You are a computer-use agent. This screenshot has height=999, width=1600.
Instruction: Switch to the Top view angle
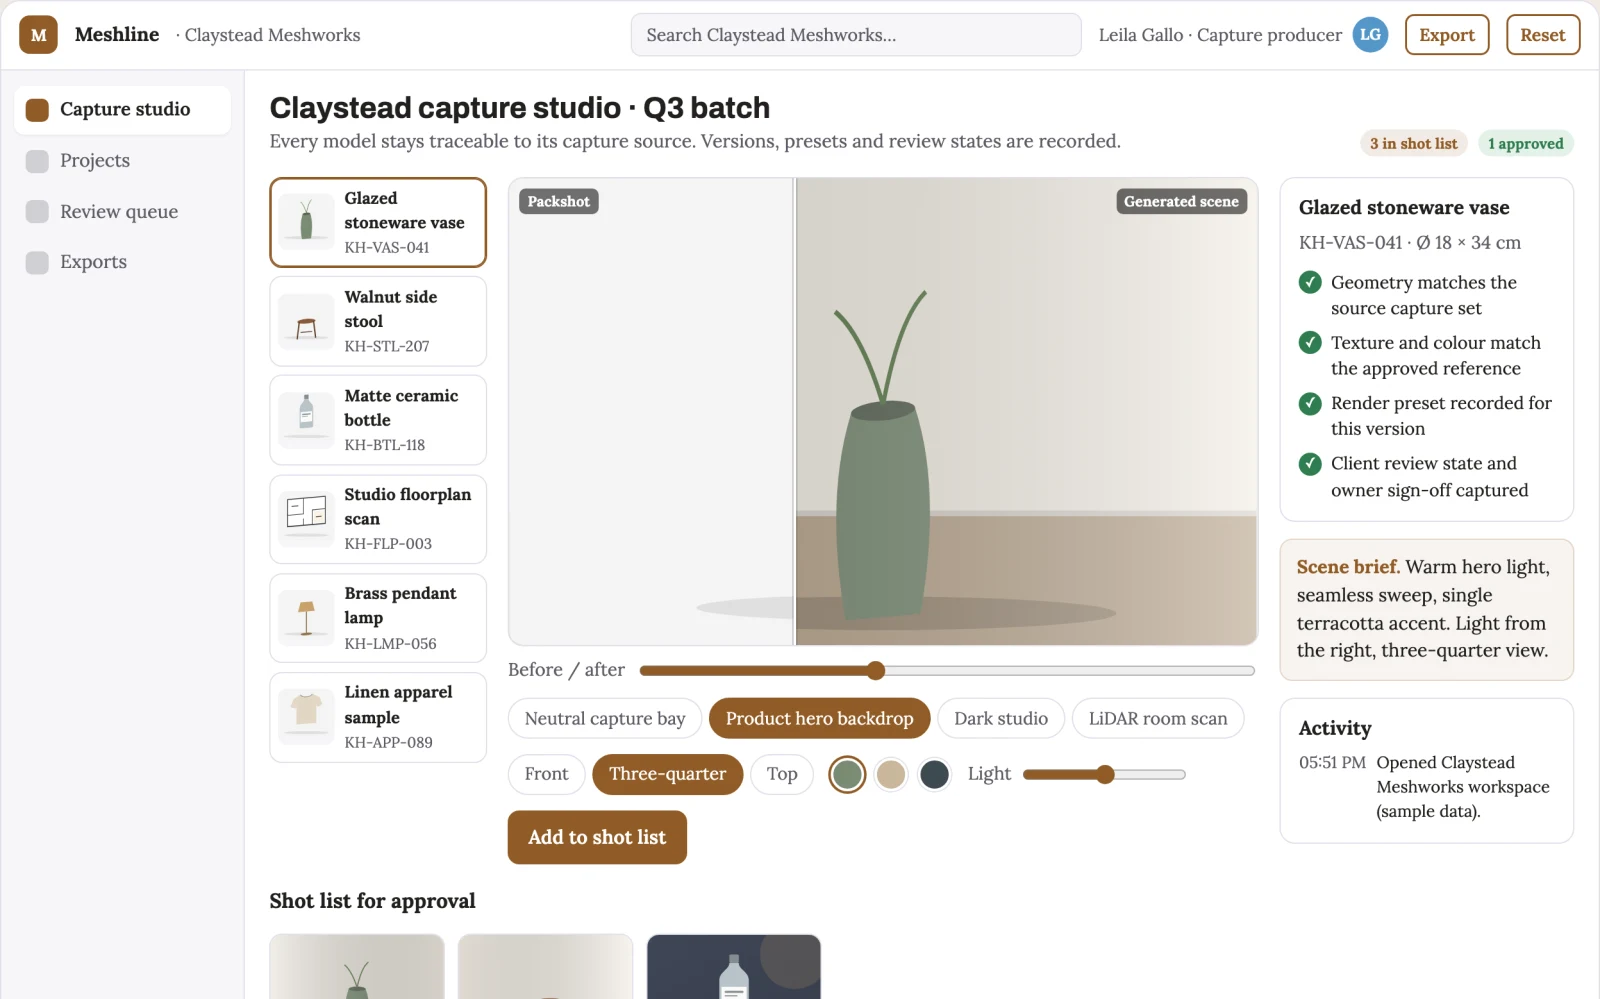coord(782,775)
